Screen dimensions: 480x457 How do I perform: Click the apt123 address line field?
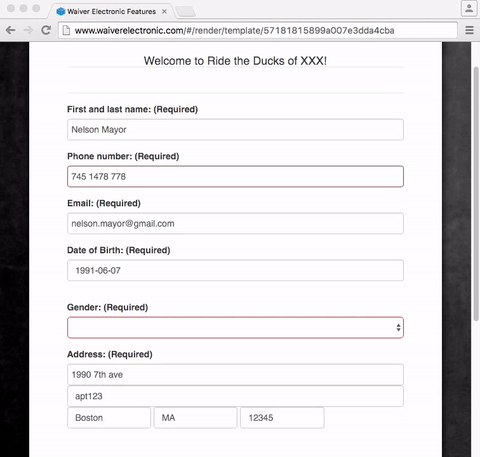coord(235,396)
